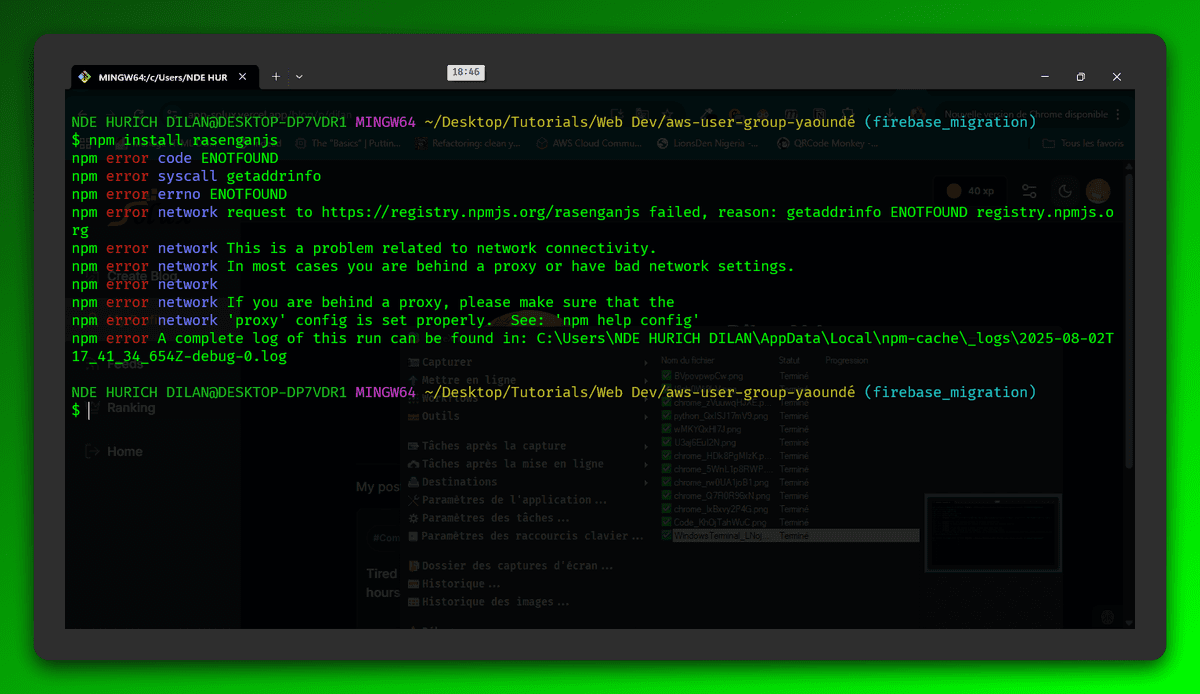The width and height of the screenshot is (1200, 694).
Task: Toggle checkbox for chrome_5WnL1p8RWP in ShareX
Action: tap(667, 468)
